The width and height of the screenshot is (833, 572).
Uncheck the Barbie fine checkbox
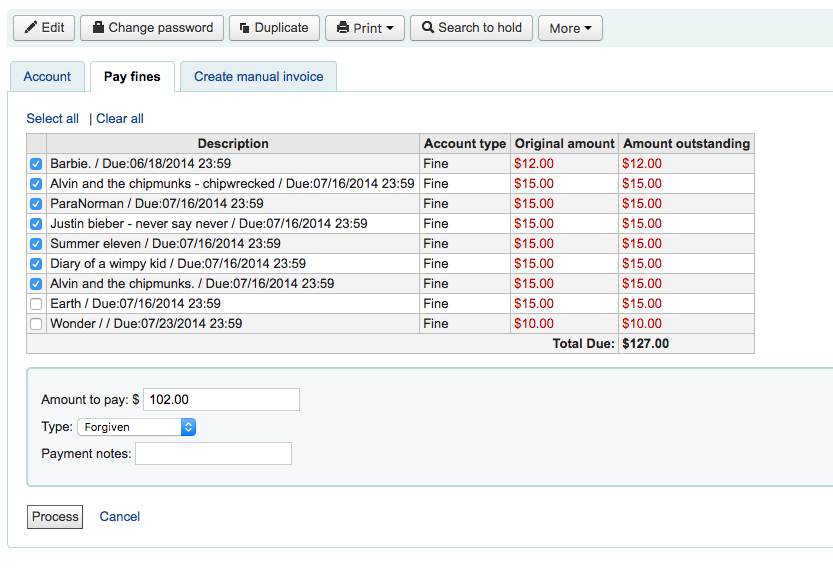pyautogui.click(x=36, y=164)
